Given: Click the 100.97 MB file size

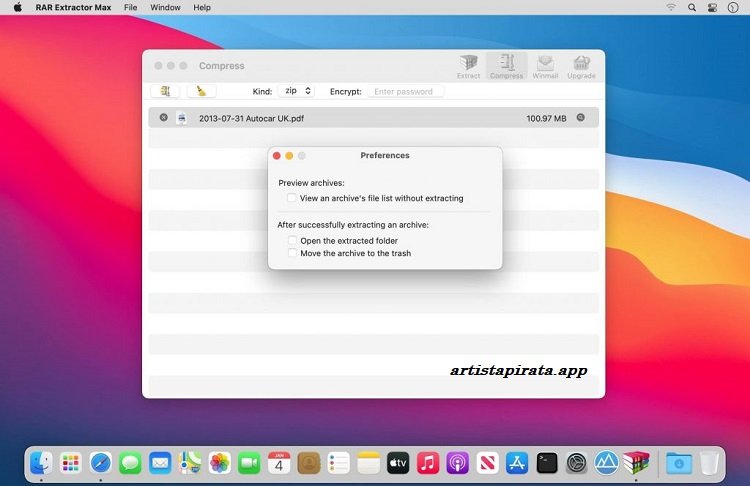Looking at the screenshot, I should coord(546,118).
